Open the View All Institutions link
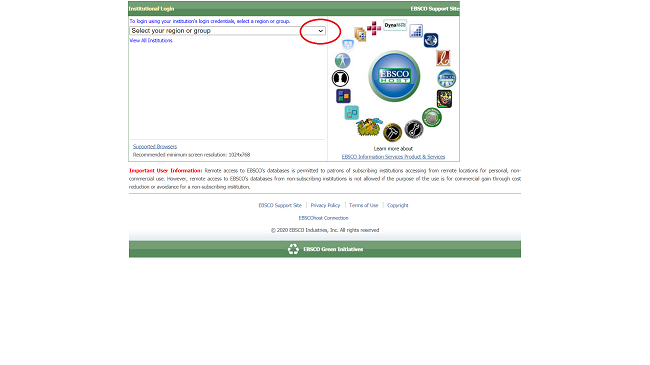The height and width of the screenshot is (365, 650). (151, 40)
